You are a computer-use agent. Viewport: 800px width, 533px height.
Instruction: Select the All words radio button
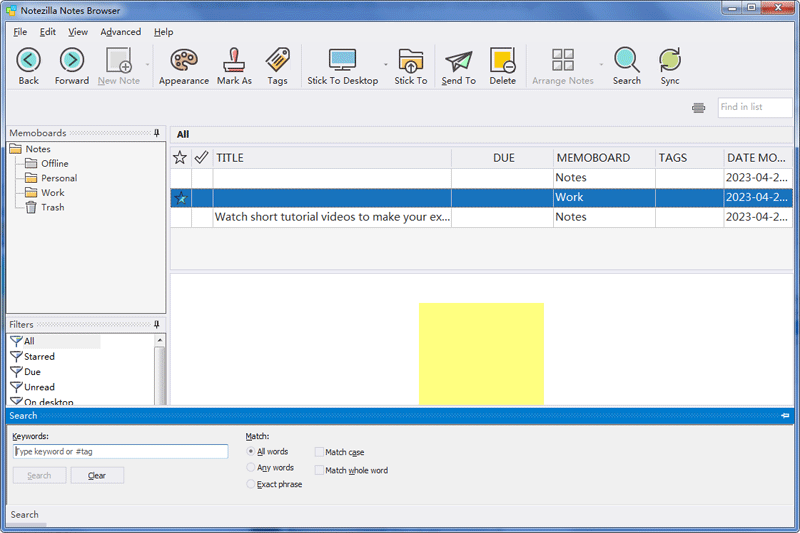click(251, 451)
